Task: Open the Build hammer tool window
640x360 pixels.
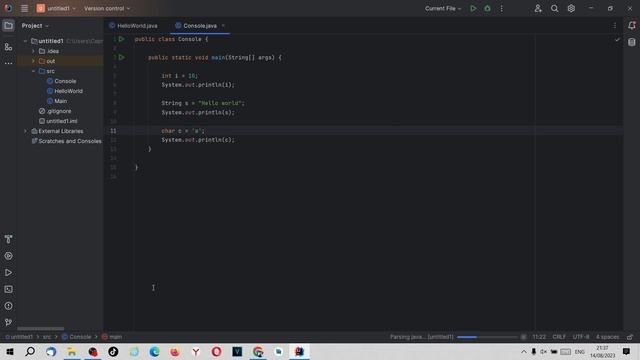Action: tap(8, 239)
